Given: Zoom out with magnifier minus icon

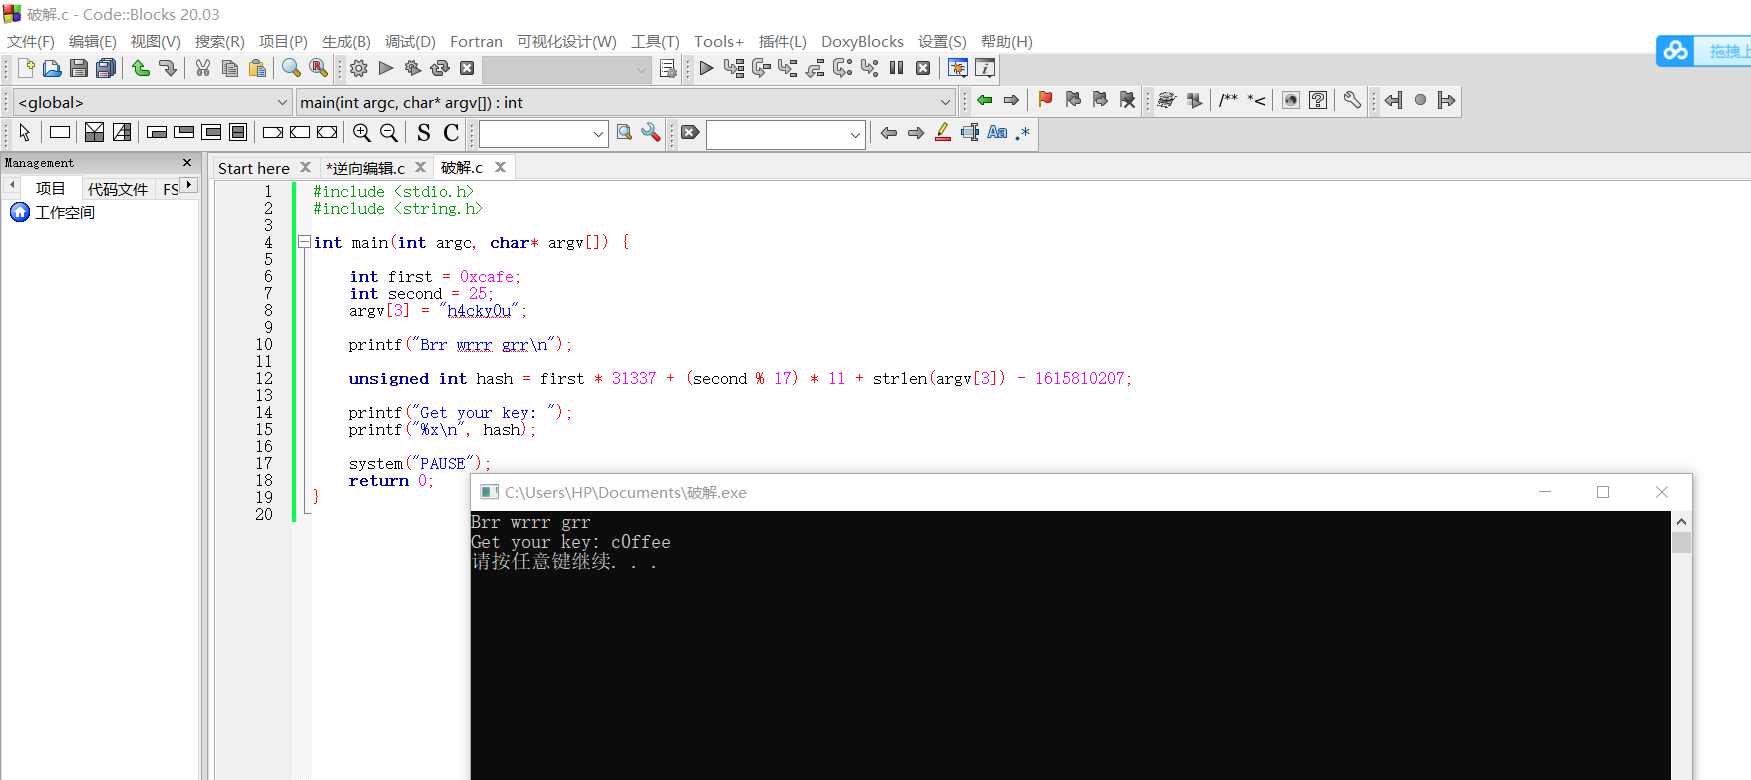Looking at the screenshot, I should [389, 133].
